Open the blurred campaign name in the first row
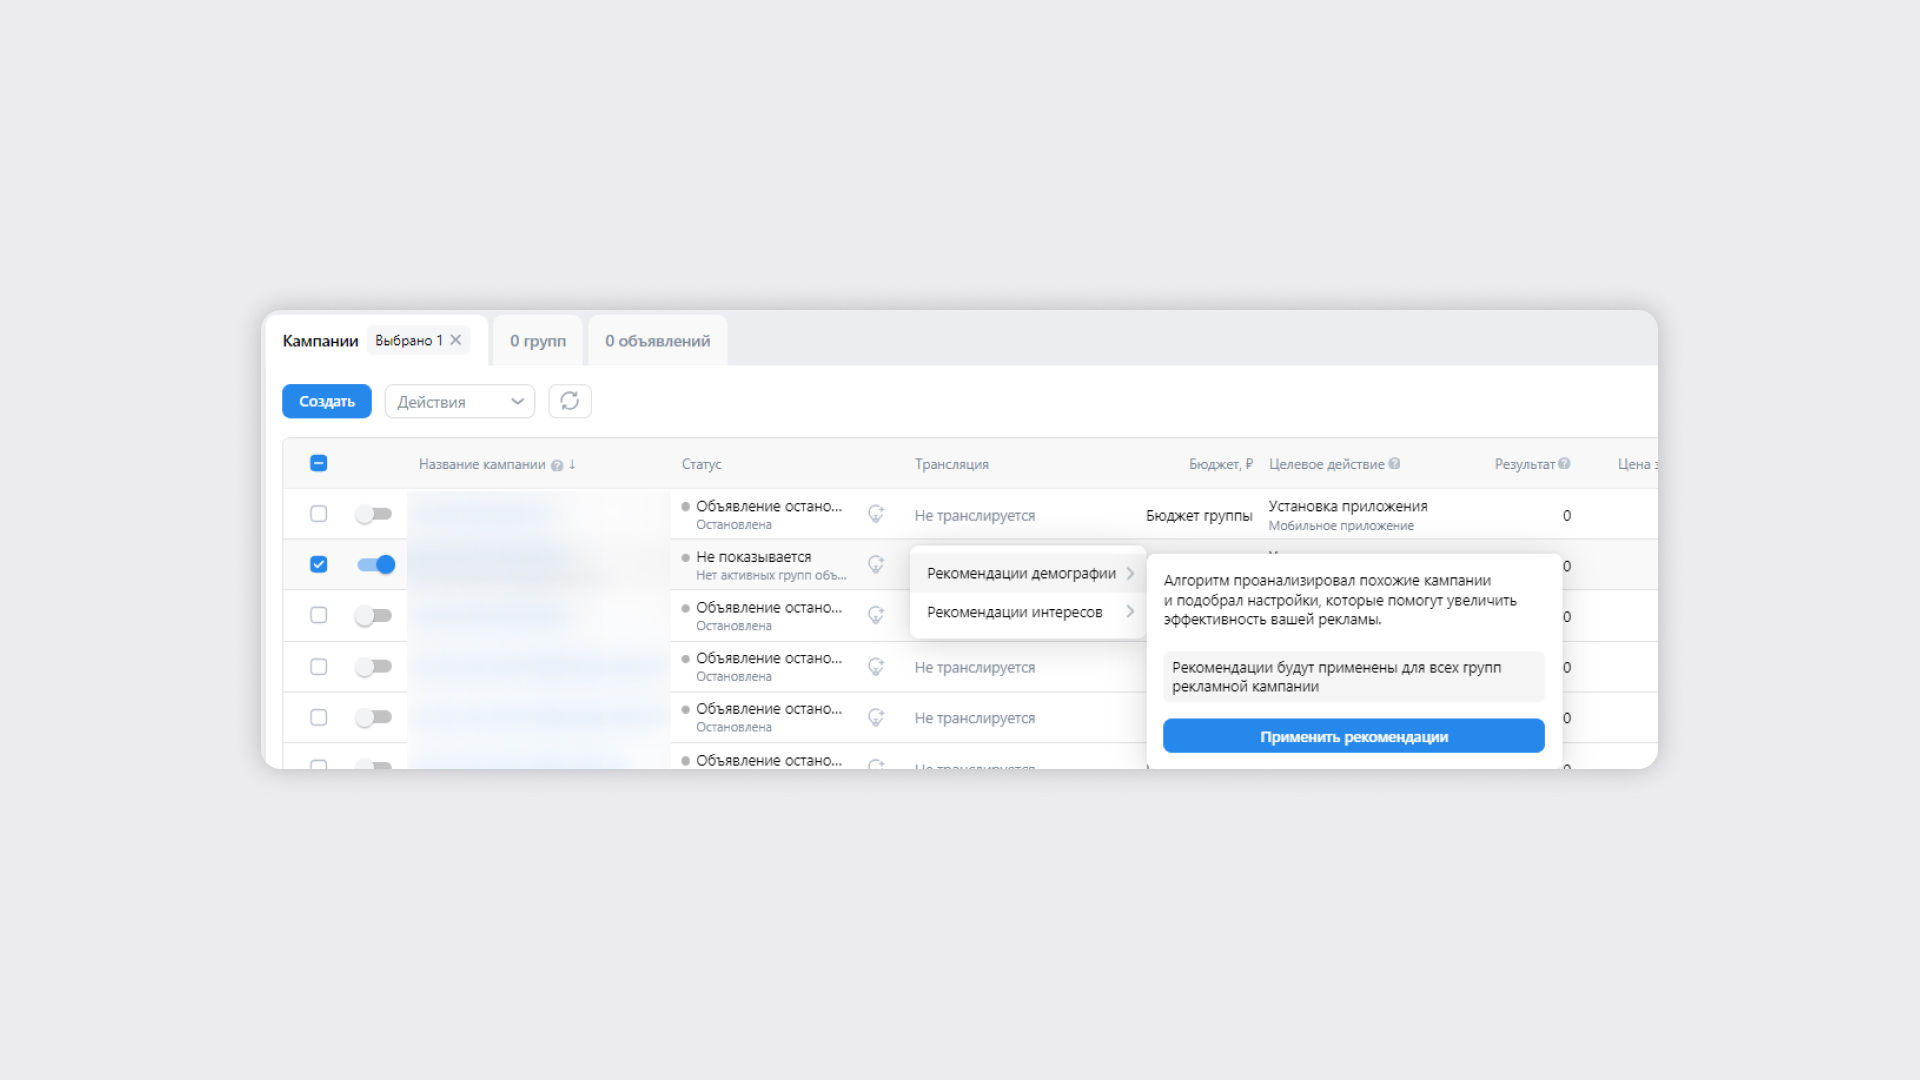 tap(481, 515)
